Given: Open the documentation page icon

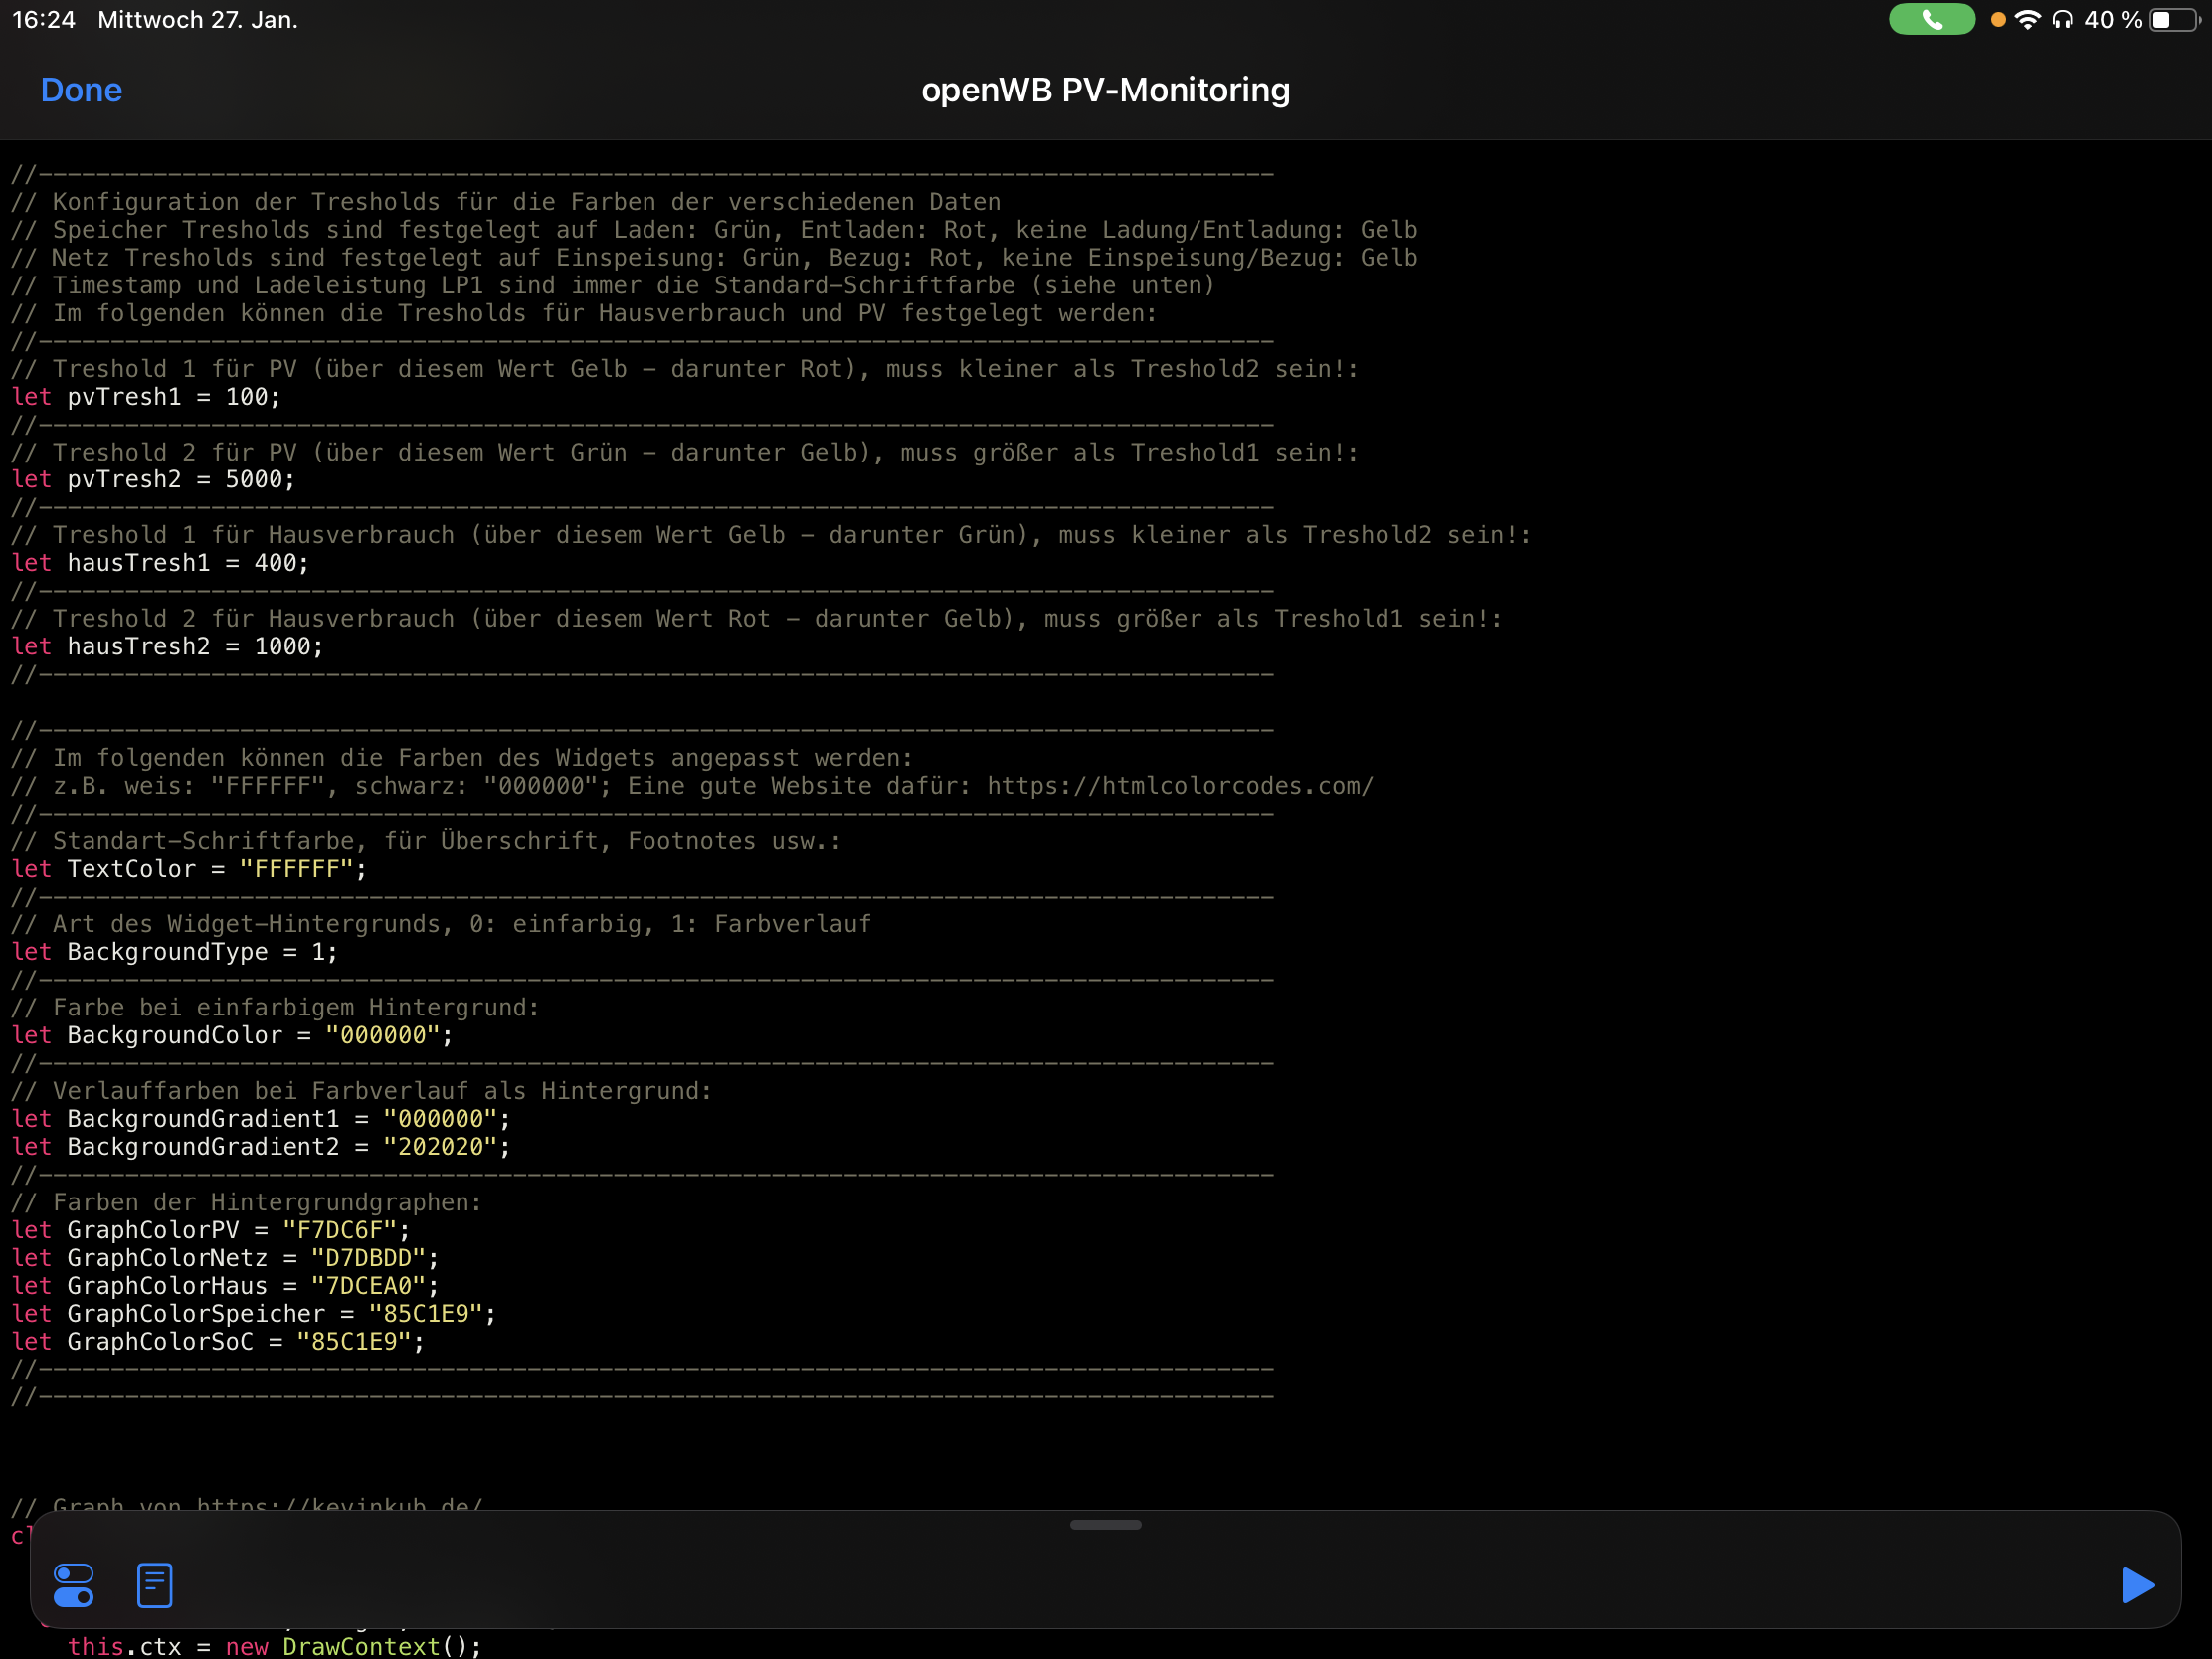Looking at the screenshot, I should (x=155, y=1585).
